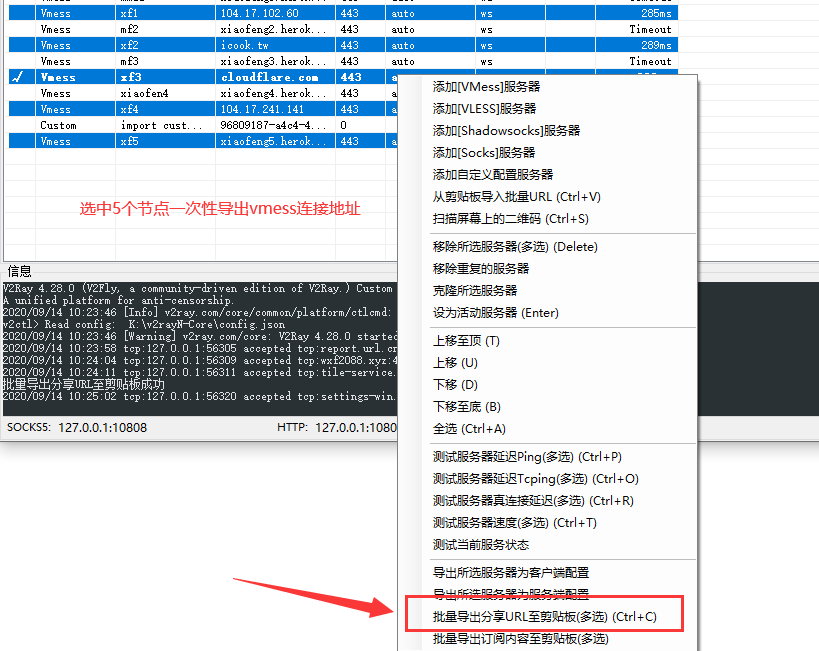Click the xiaofen4 alias cell
This screenshot has width=819, height=651.
tap(144, 94)
